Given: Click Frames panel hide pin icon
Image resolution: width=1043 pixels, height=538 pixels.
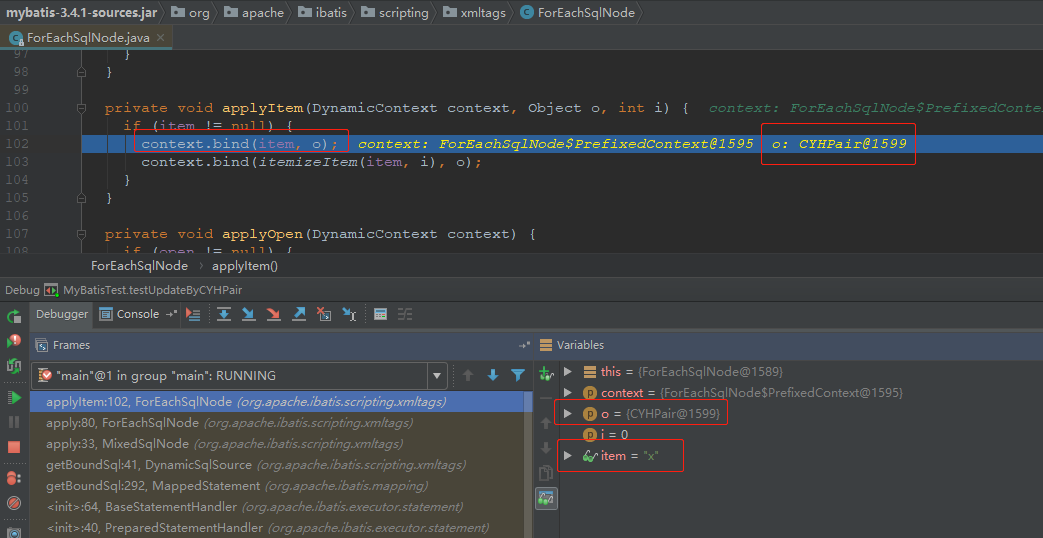Looking at the screenshot, I should [525, 345].
